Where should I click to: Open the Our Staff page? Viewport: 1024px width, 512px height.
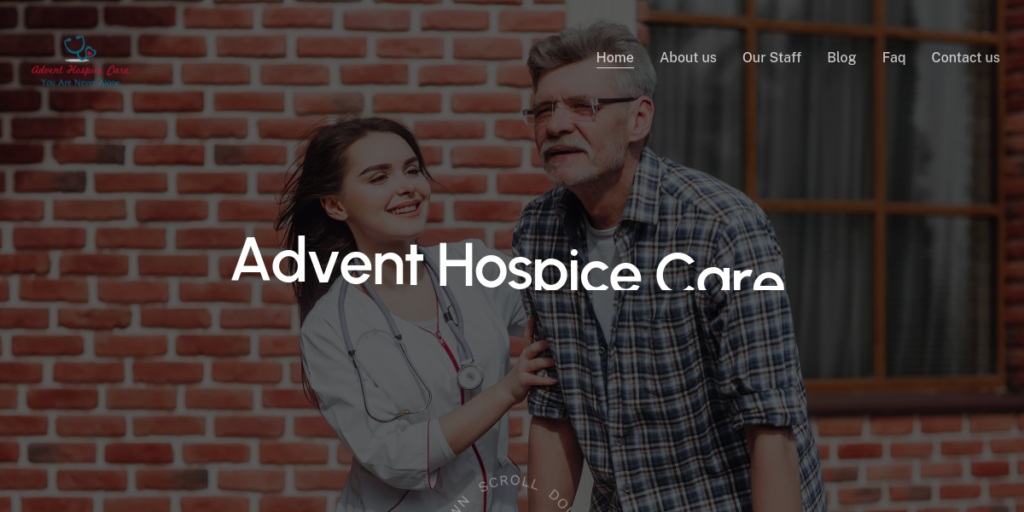click(771, 57)
